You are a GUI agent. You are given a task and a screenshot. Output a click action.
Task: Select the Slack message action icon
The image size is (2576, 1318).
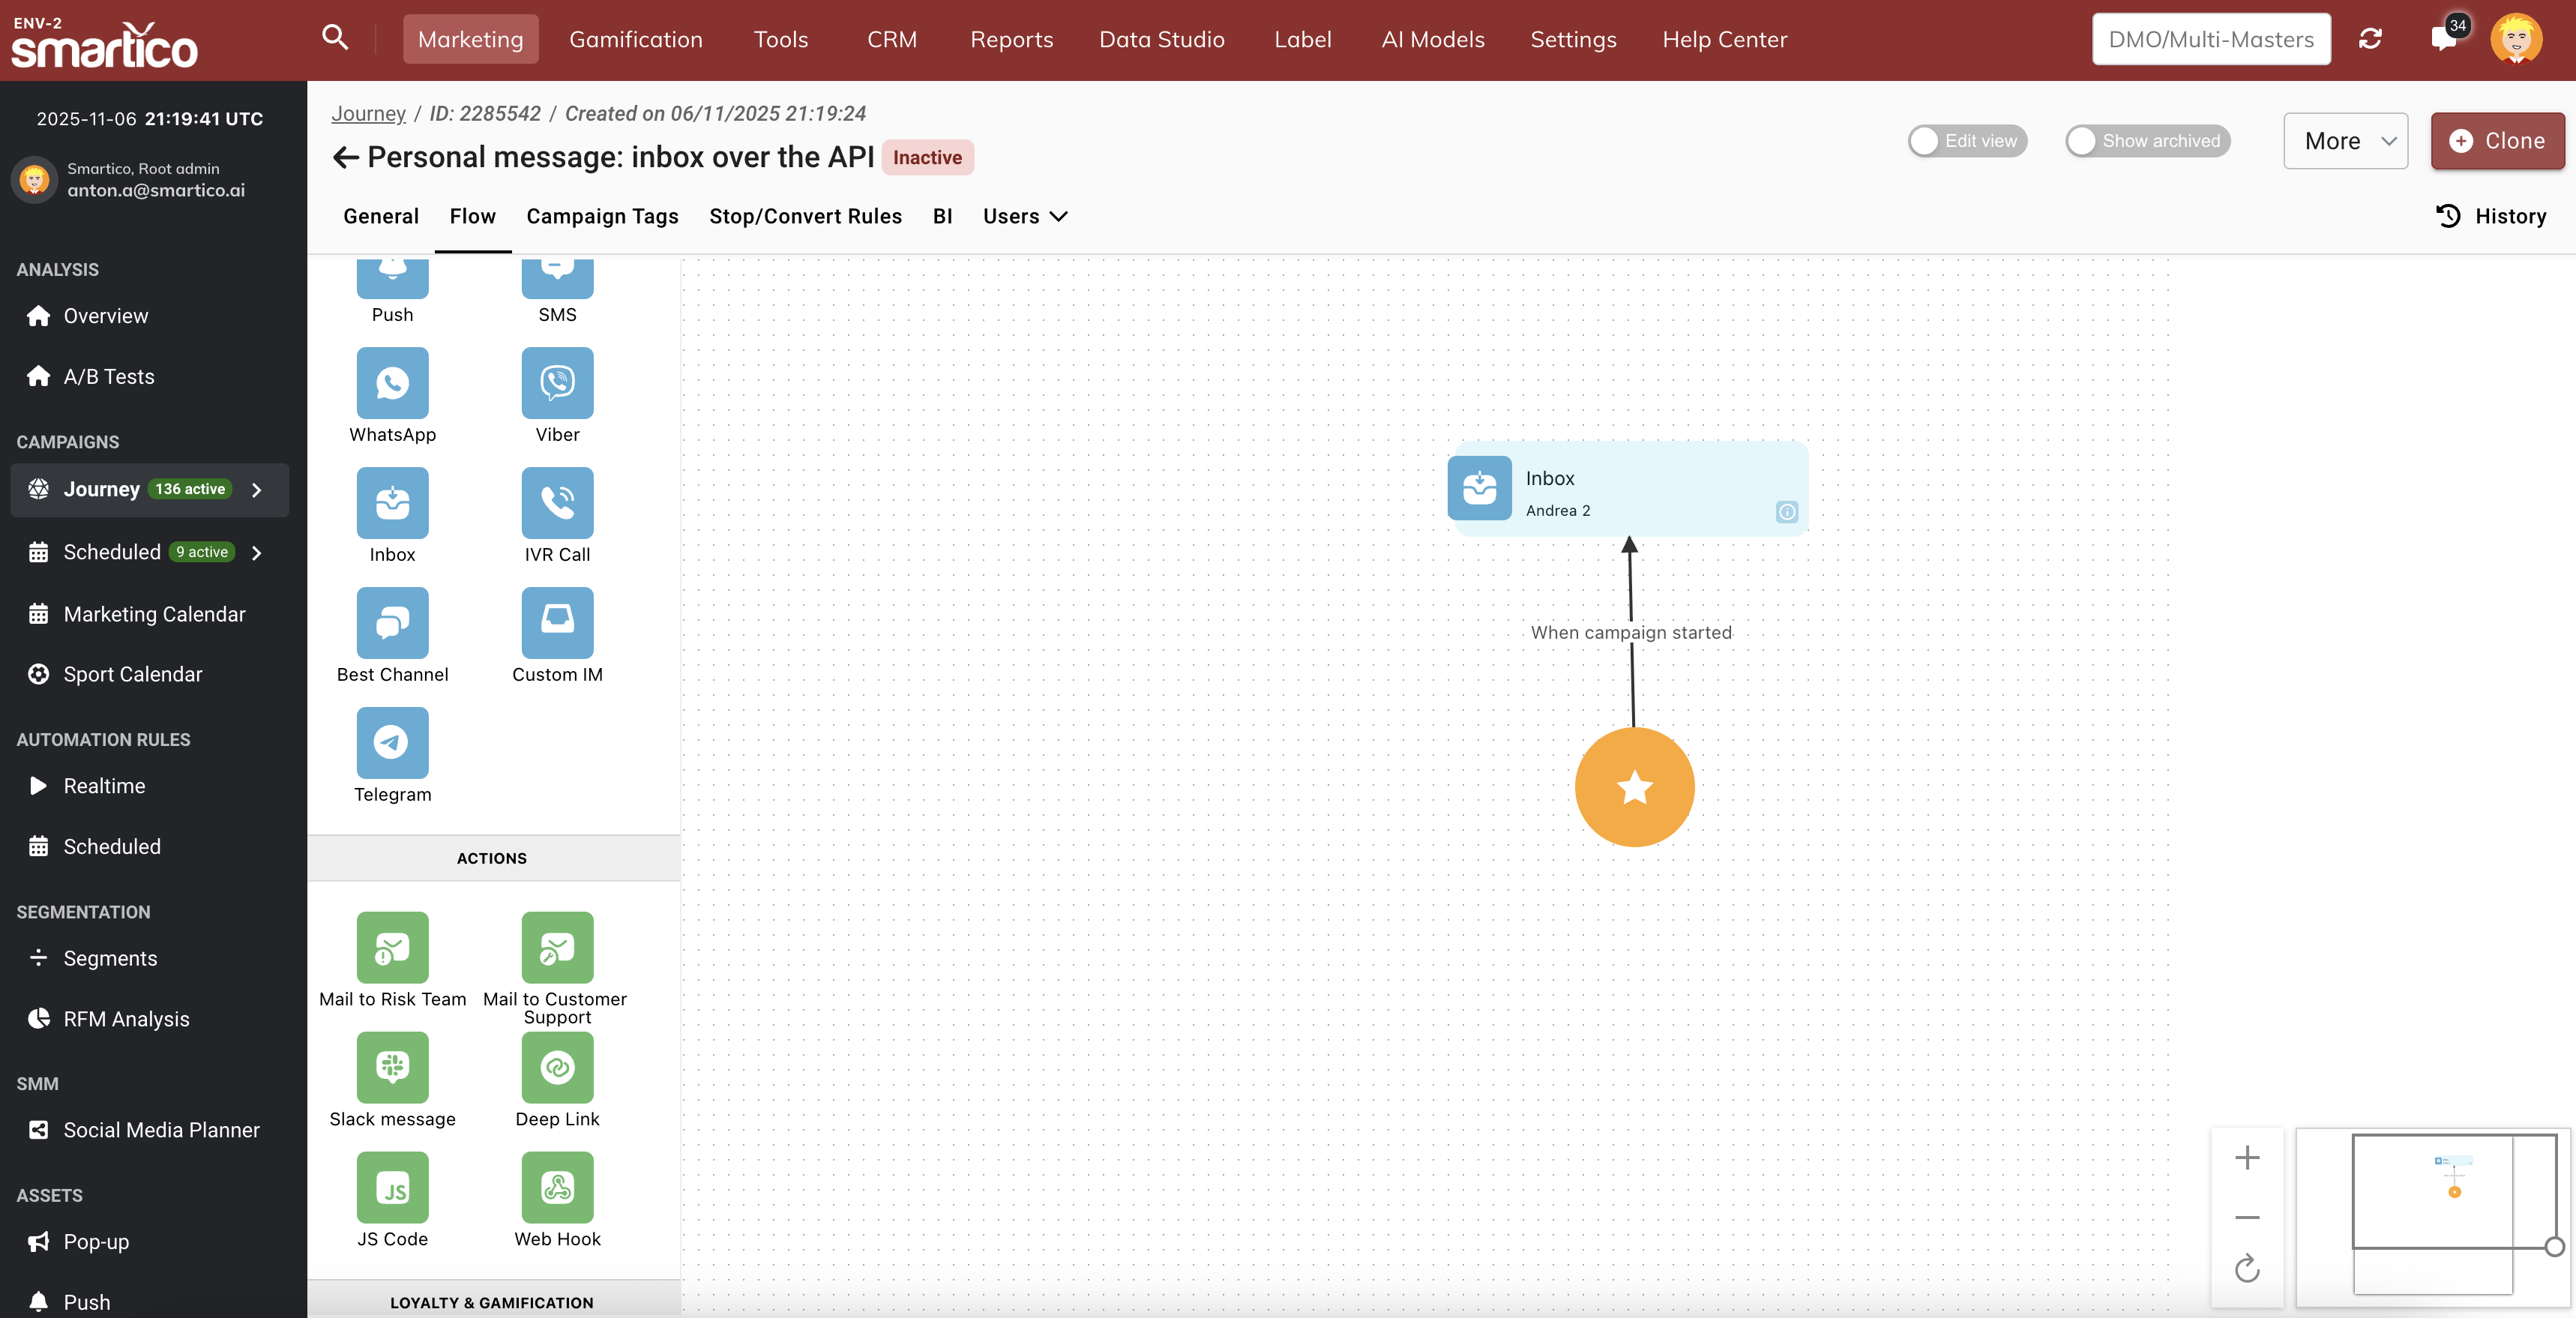392,1067
